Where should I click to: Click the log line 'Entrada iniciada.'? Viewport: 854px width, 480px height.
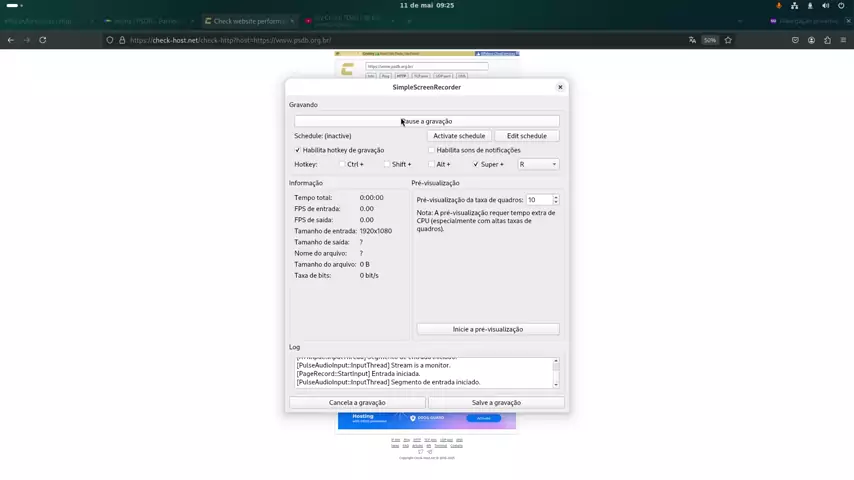click(x=358, y=374)
